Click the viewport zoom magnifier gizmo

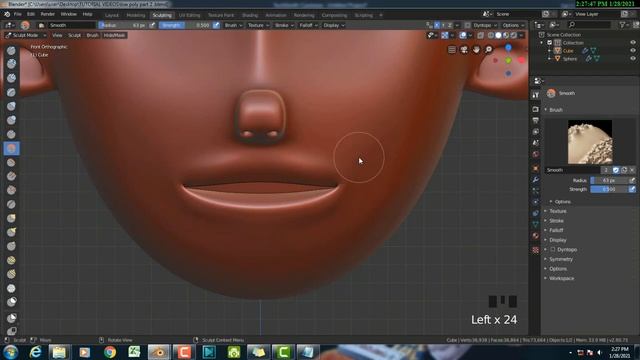pos(489,50)
